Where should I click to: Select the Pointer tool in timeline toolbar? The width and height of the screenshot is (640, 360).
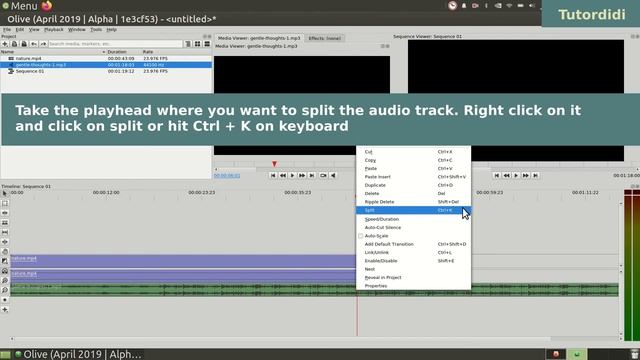(x=5, y=193)
